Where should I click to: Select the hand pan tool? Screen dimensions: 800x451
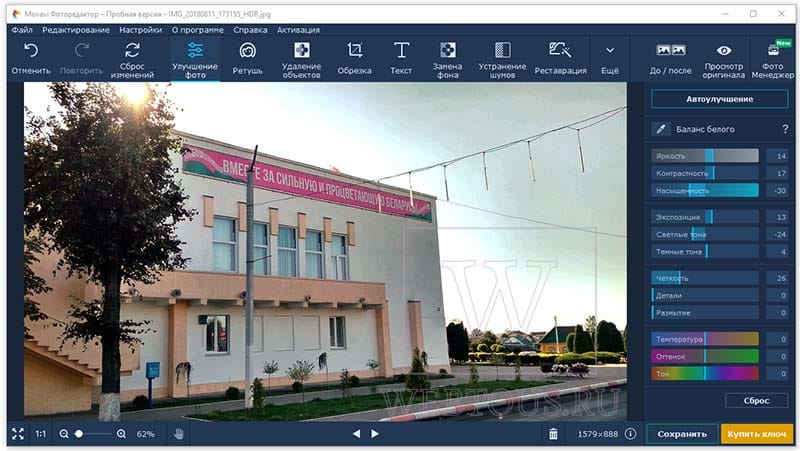(x=179, y=434)
